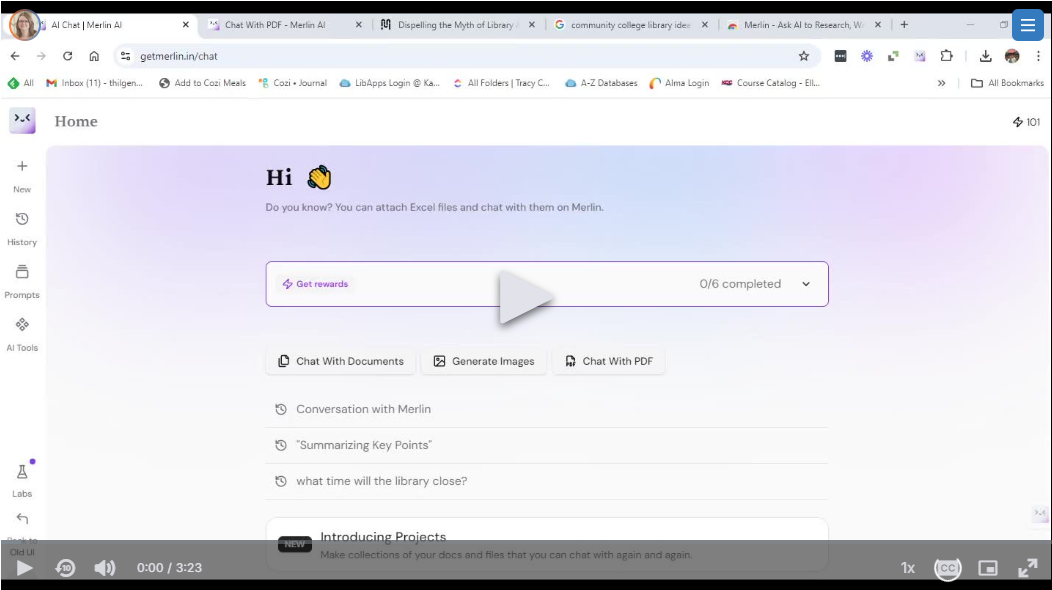Click the rewind 10 seconds icon
1052x590 pixels.
[x=66, y=568]
